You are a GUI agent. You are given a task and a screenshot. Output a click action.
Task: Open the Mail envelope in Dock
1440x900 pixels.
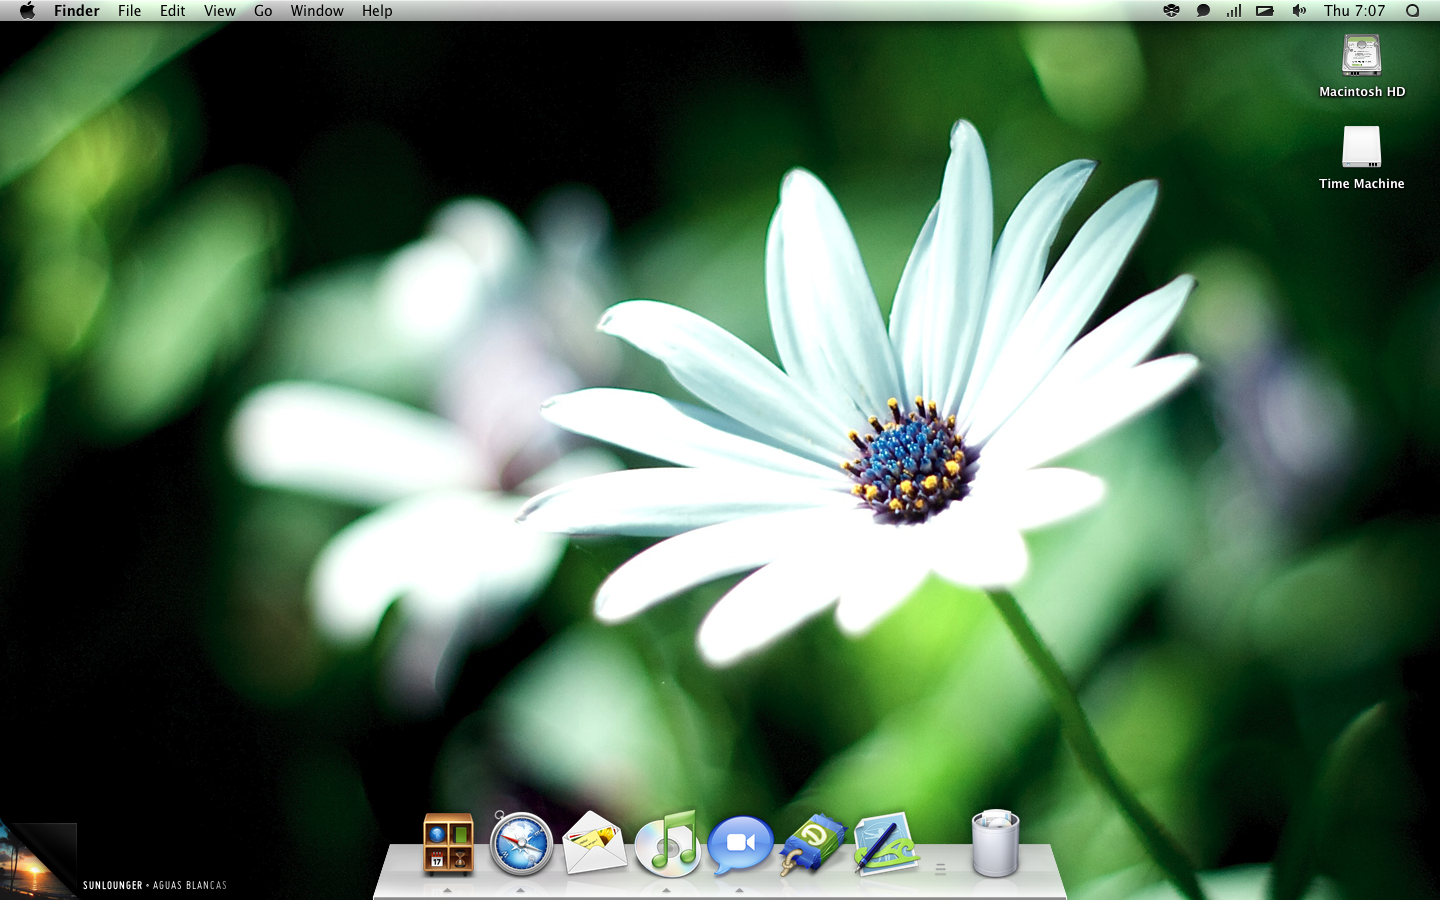[x=594, y=843]
